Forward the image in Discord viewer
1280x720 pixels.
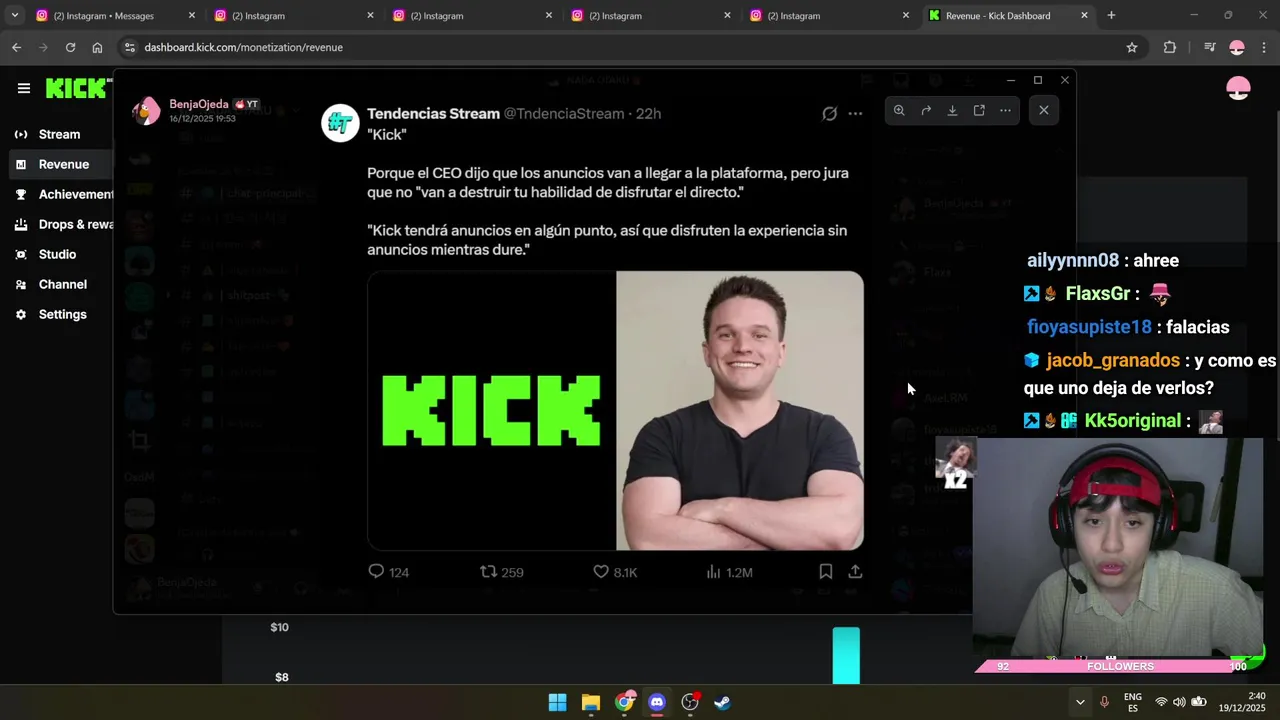(x=926, y=110)
